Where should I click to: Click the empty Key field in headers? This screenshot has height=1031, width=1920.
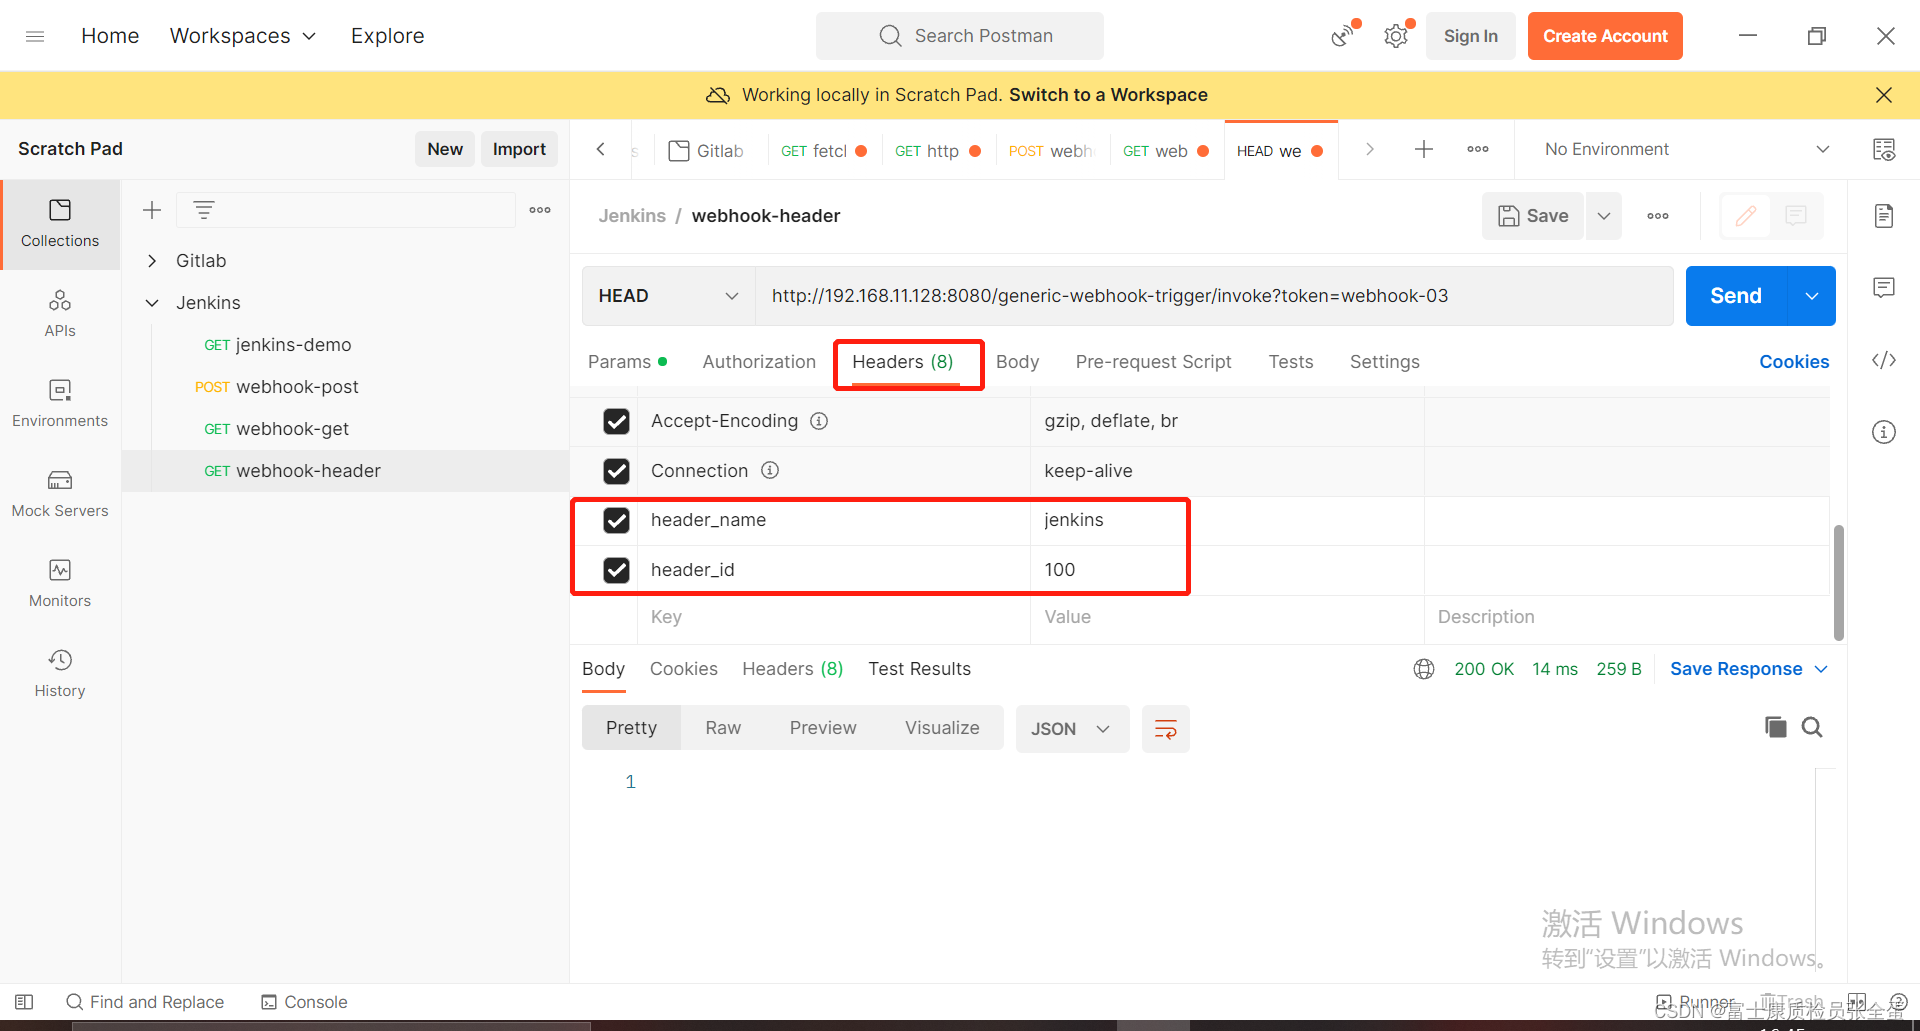(x=834, y=617)
